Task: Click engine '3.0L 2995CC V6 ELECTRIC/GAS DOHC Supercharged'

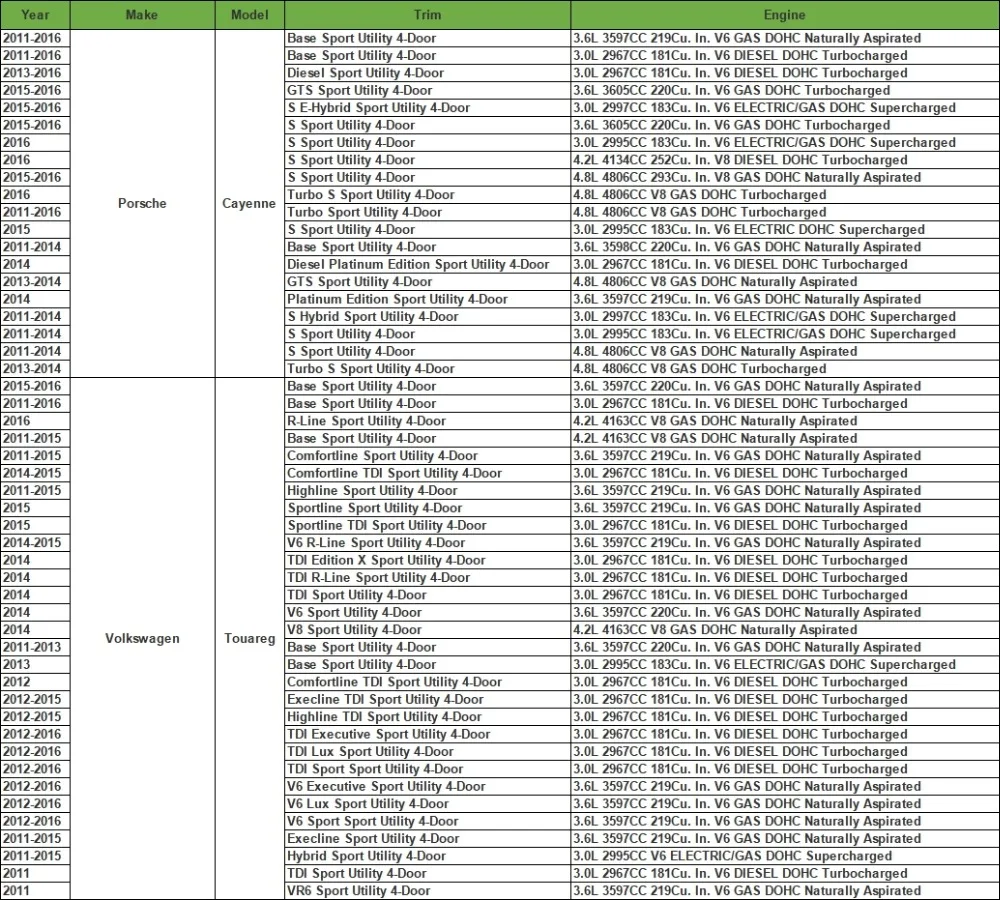Action: [785, 856]
